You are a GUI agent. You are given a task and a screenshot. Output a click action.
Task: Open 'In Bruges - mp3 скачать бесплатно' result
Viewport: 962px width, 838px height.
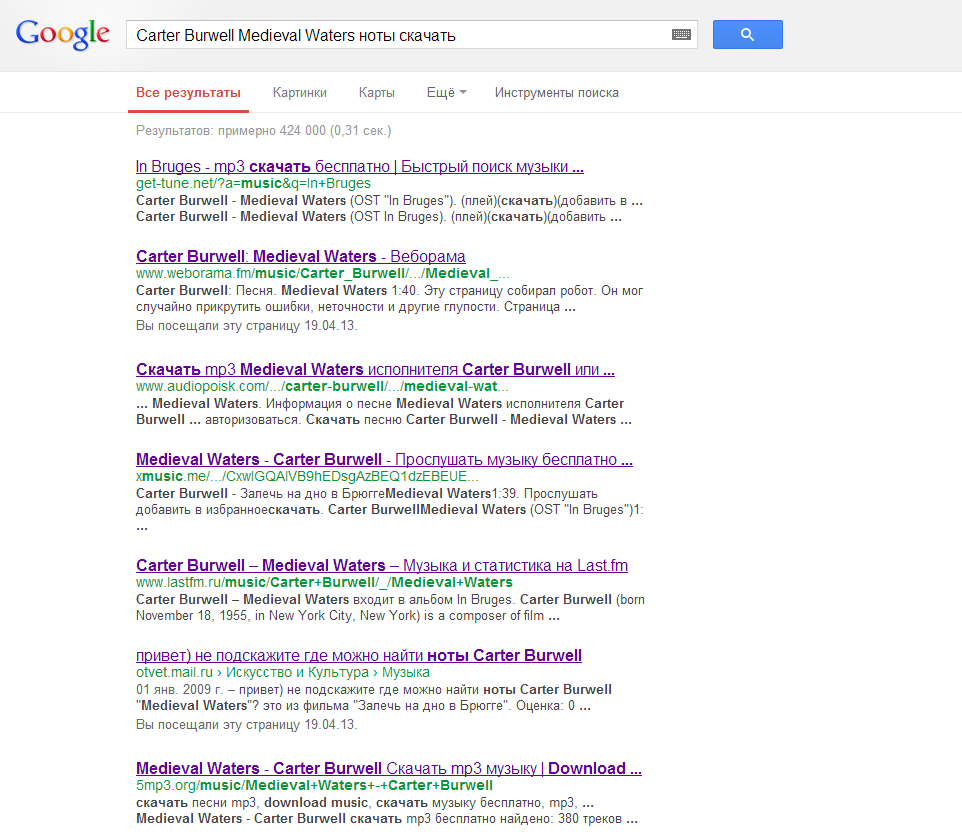360,166
